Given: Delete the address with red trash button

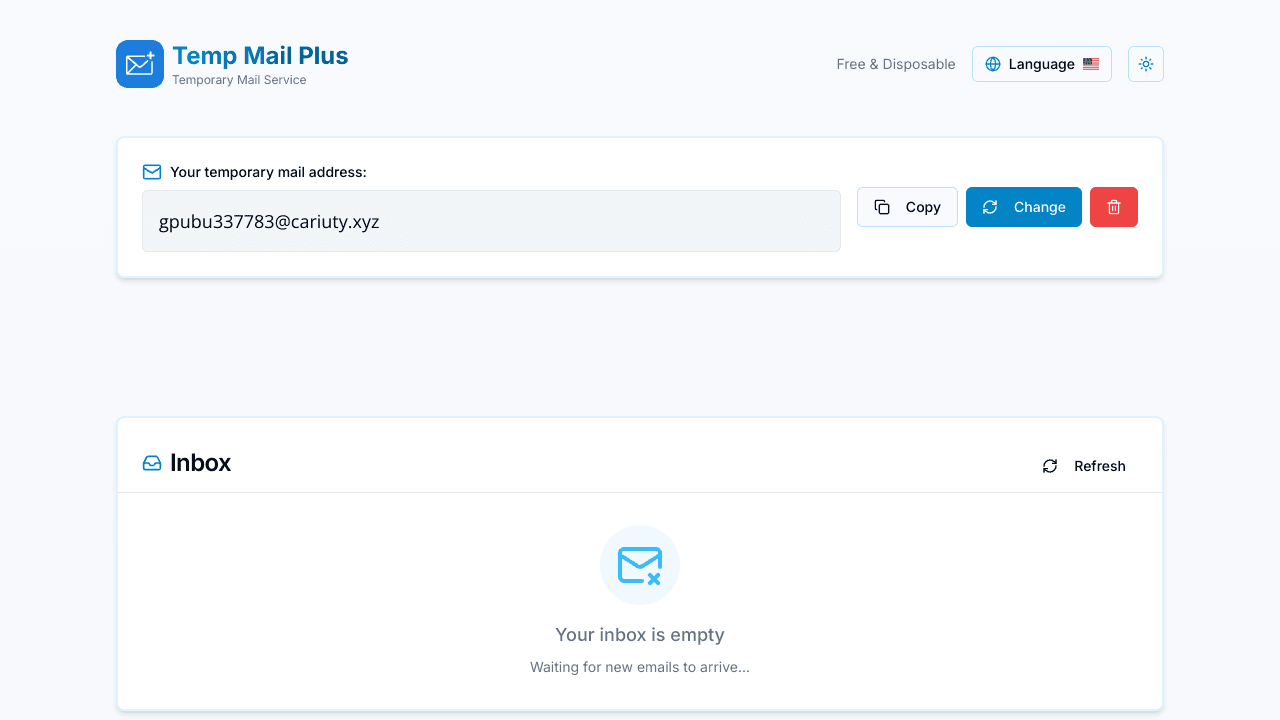Looking at the screenshot, I should click(x=1114, y=207).
